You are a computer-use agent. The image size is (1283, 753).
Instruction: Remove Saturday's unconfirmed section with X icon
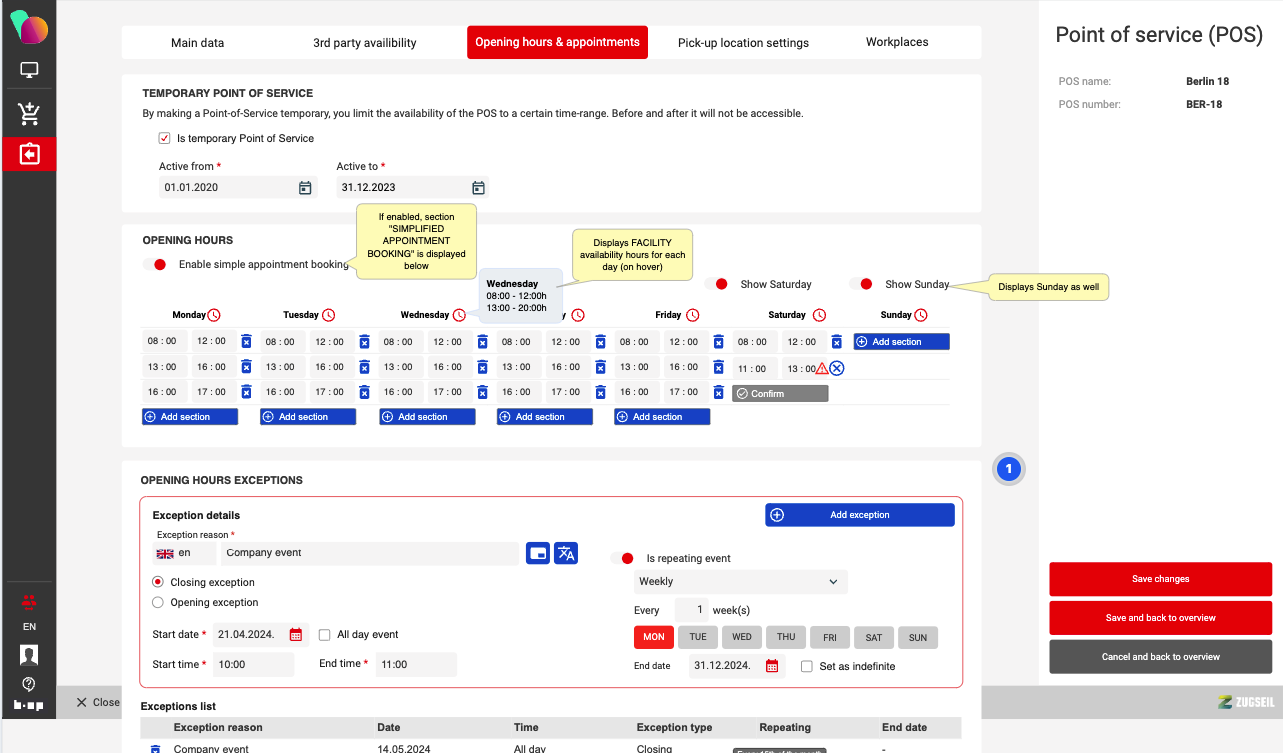(837, 368)
